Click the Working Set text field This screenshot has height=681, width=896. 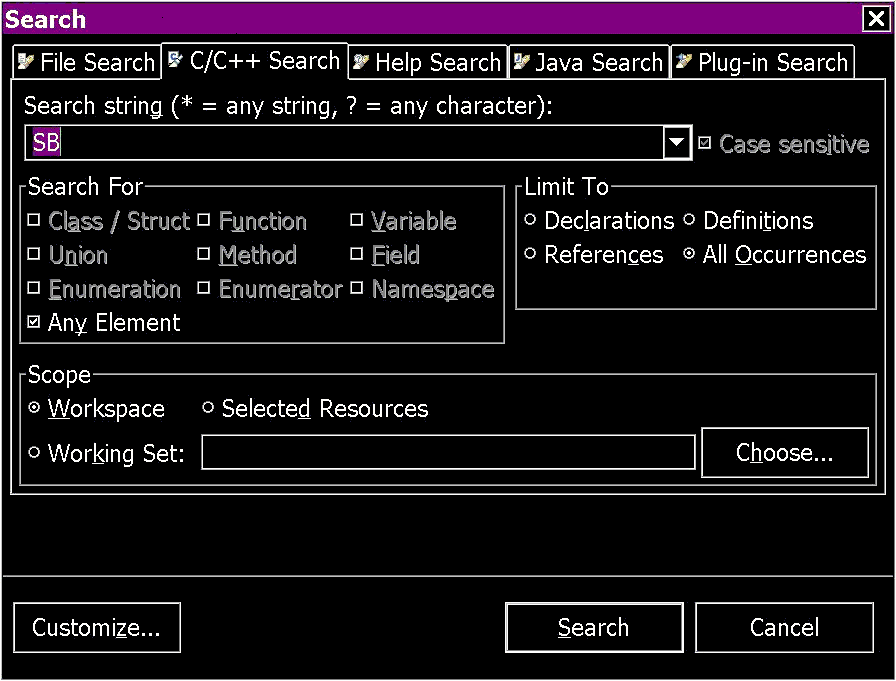coord(448,452)
